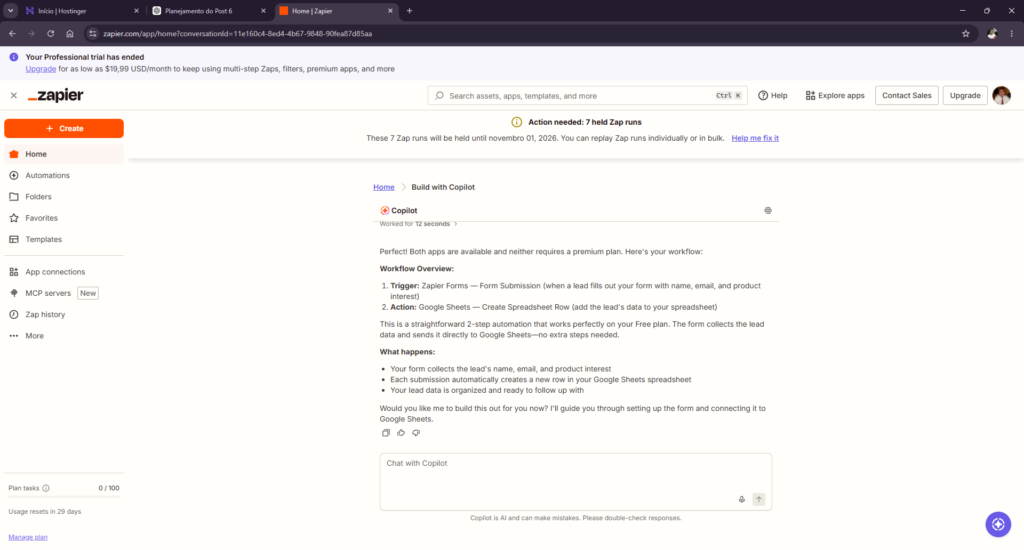Click the Folders icon

pyautogui.click(x=14, y=197)
